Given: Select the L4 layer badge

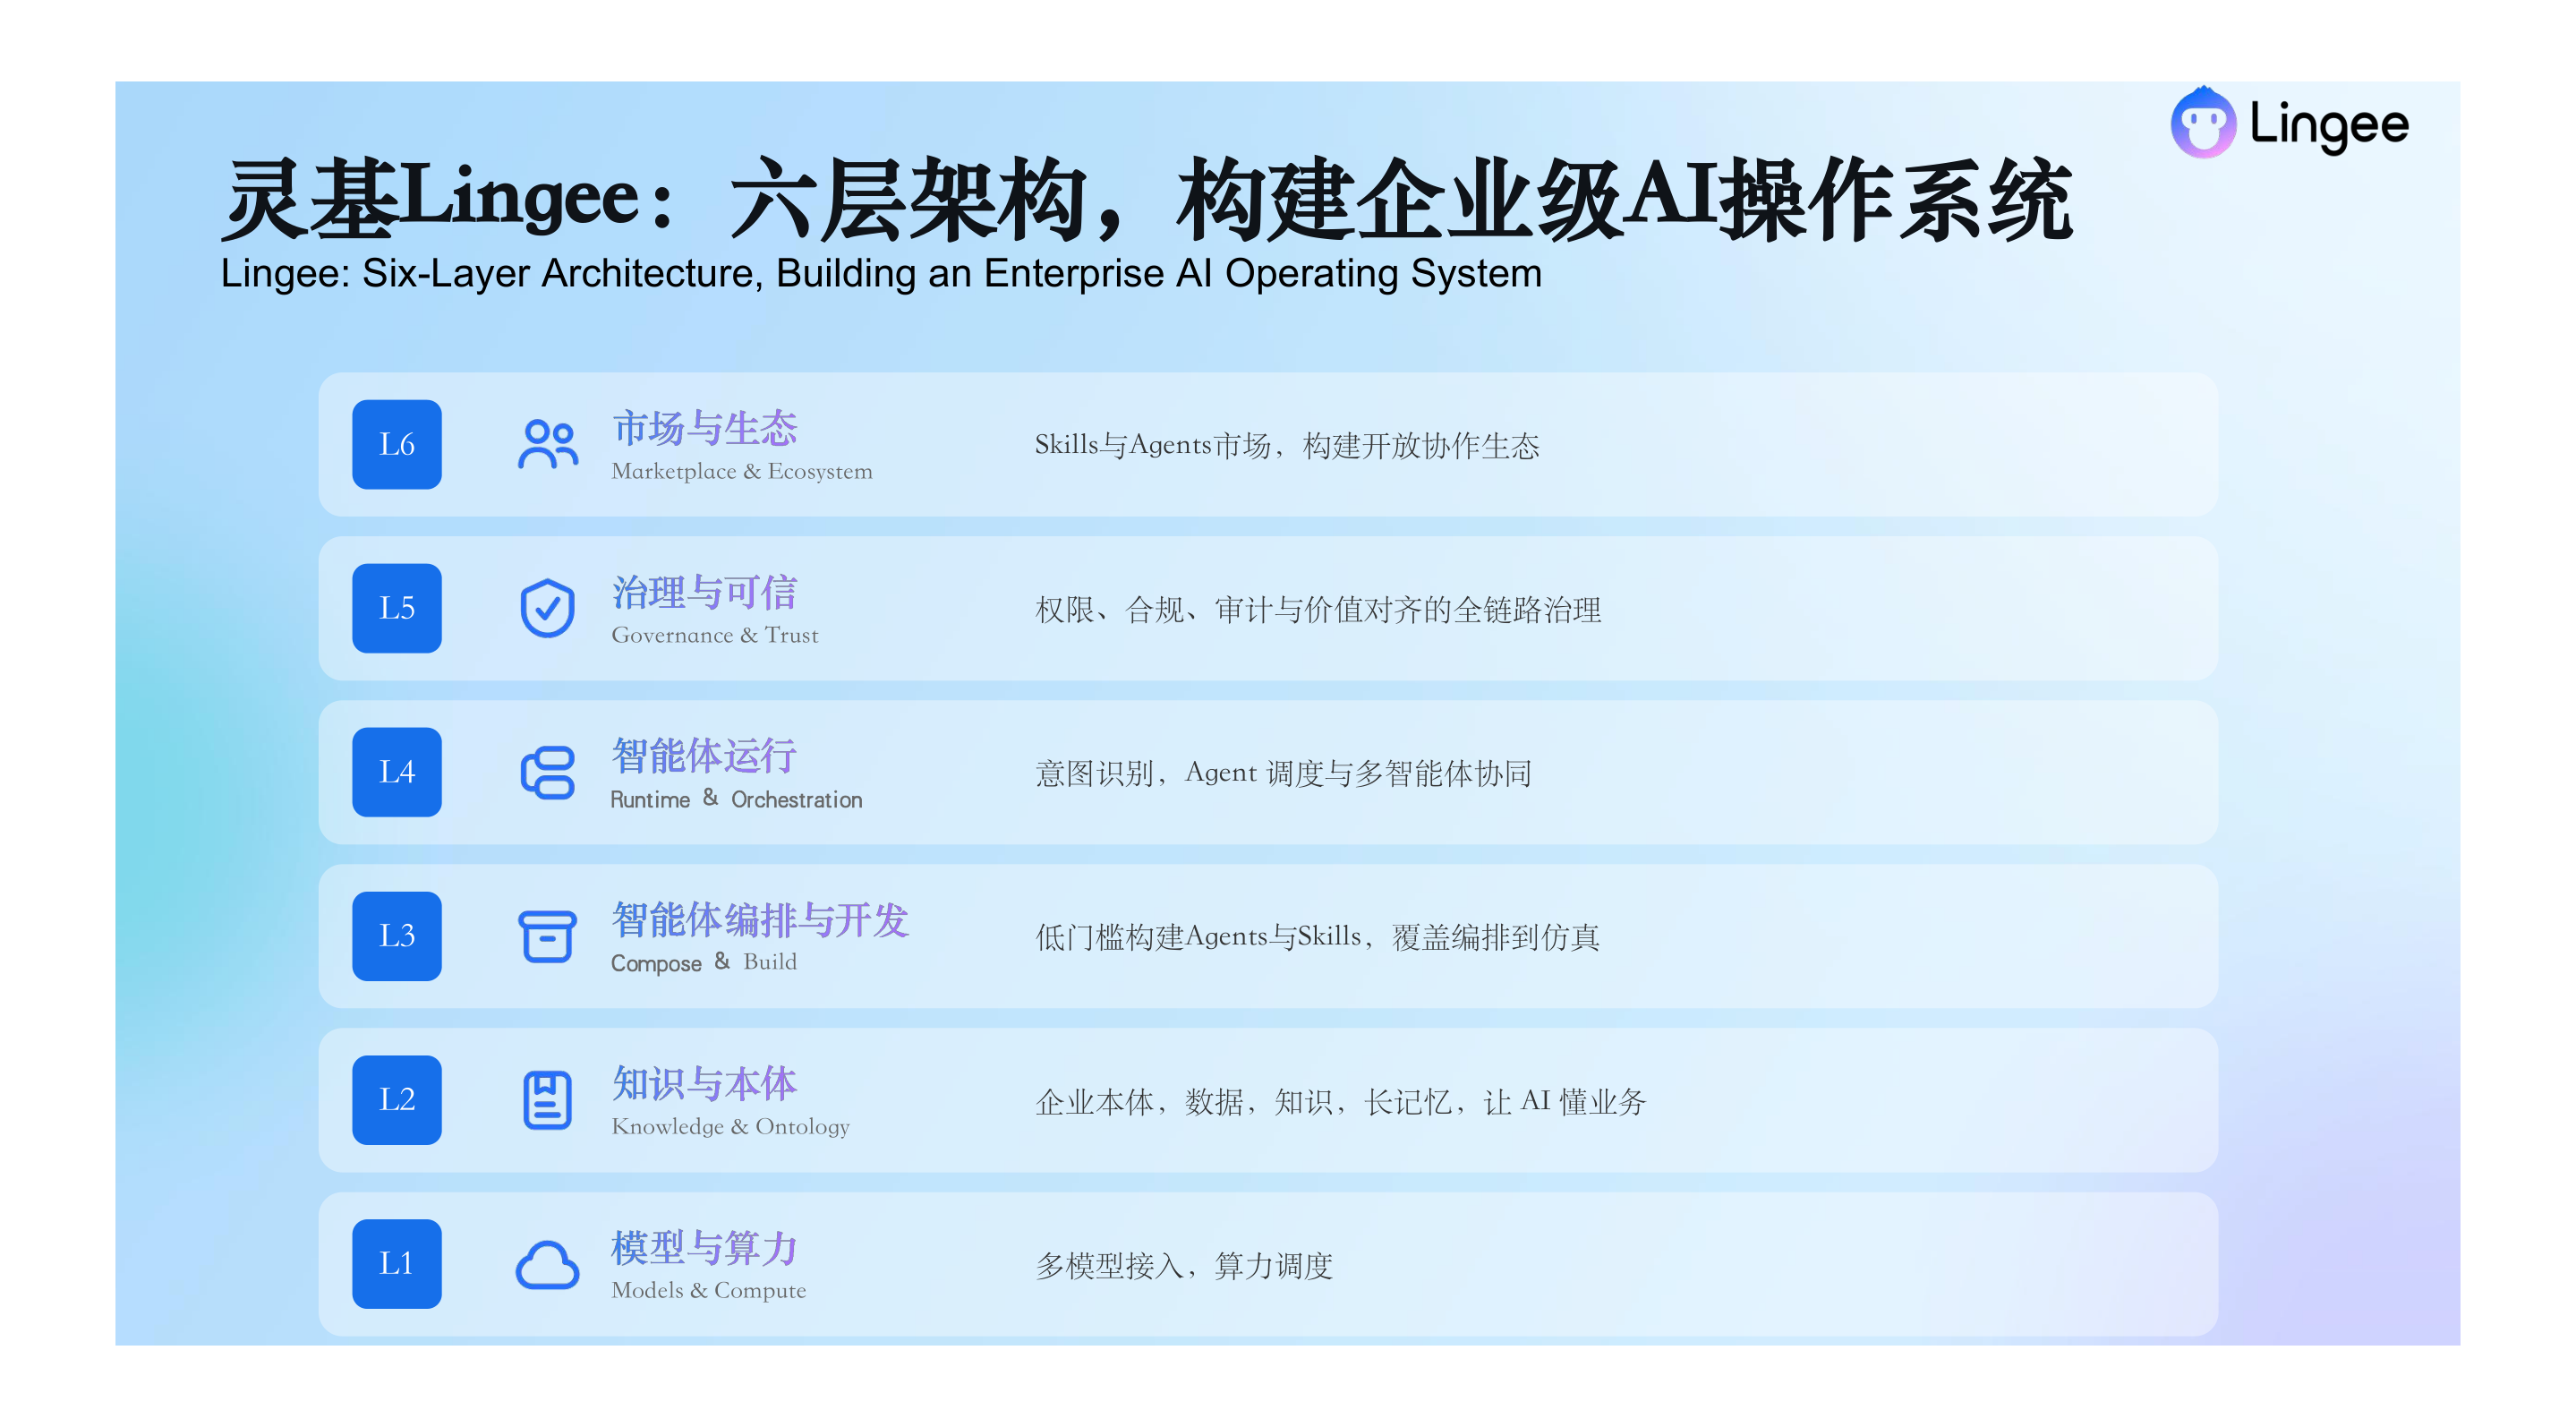Looking at the screenshot, I should 397,772.
